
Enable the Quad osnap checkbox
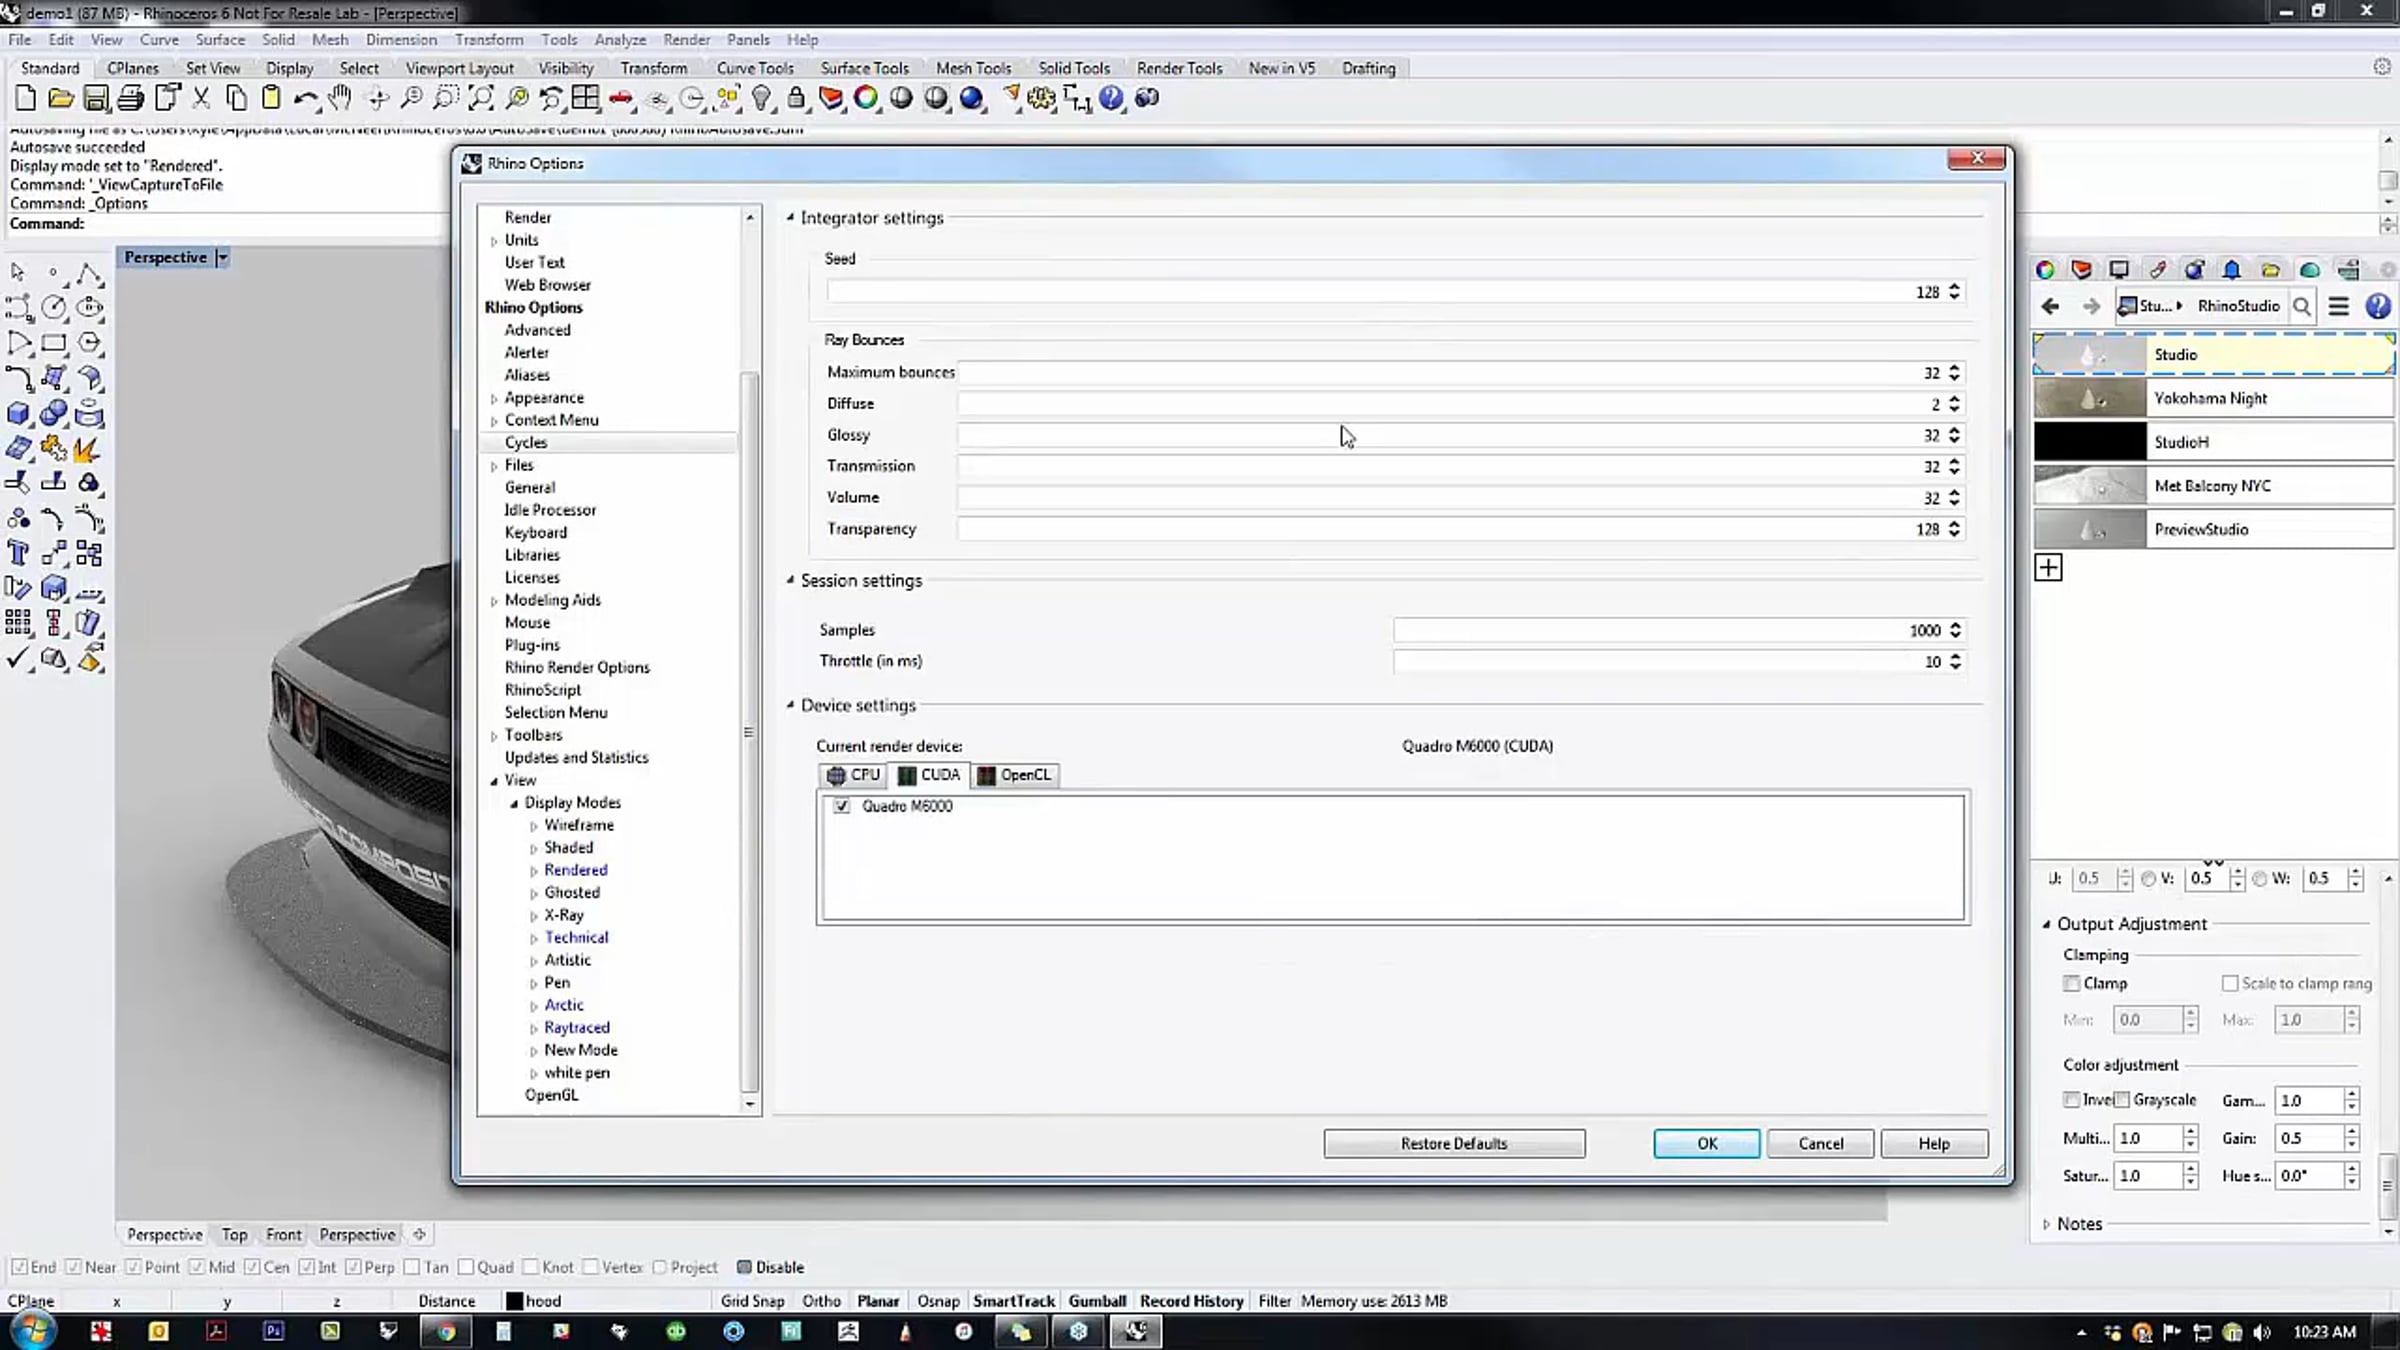[466, 1267]
